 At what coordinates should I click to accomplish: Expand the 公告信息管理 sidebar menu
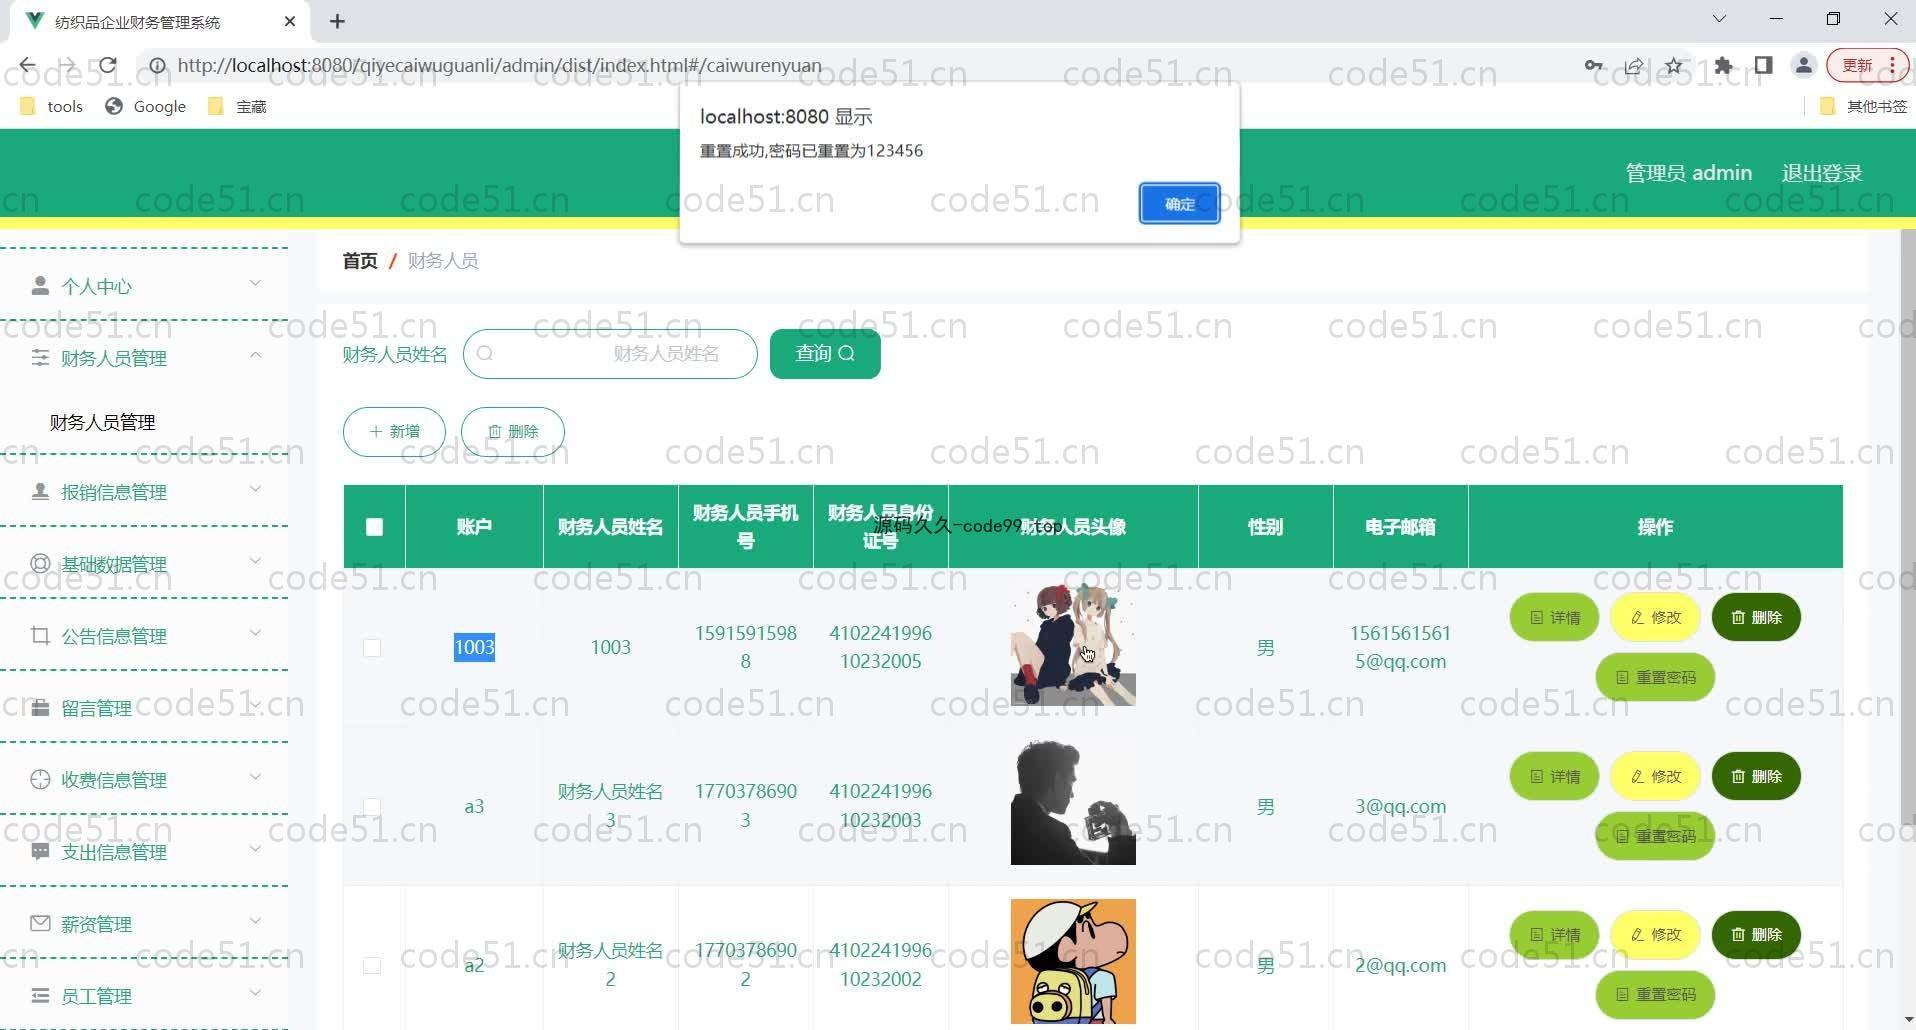pyautogui.click(x=145, y=636)
